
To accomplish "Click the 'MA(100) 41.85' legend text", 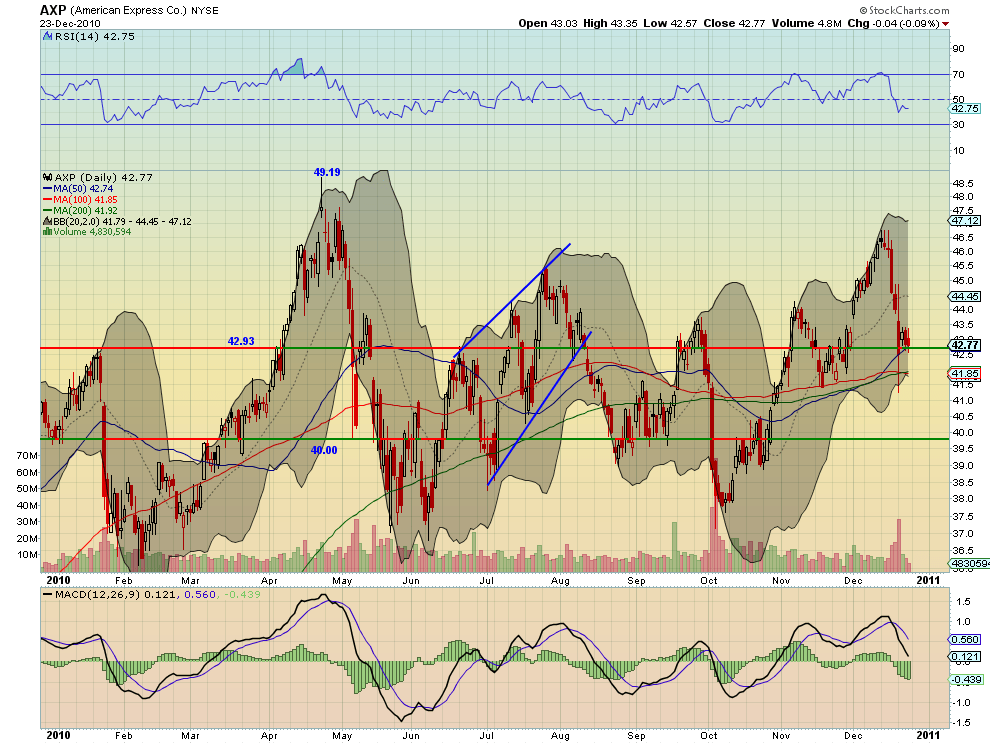I will pyautogui.click(x=85, y=200).
